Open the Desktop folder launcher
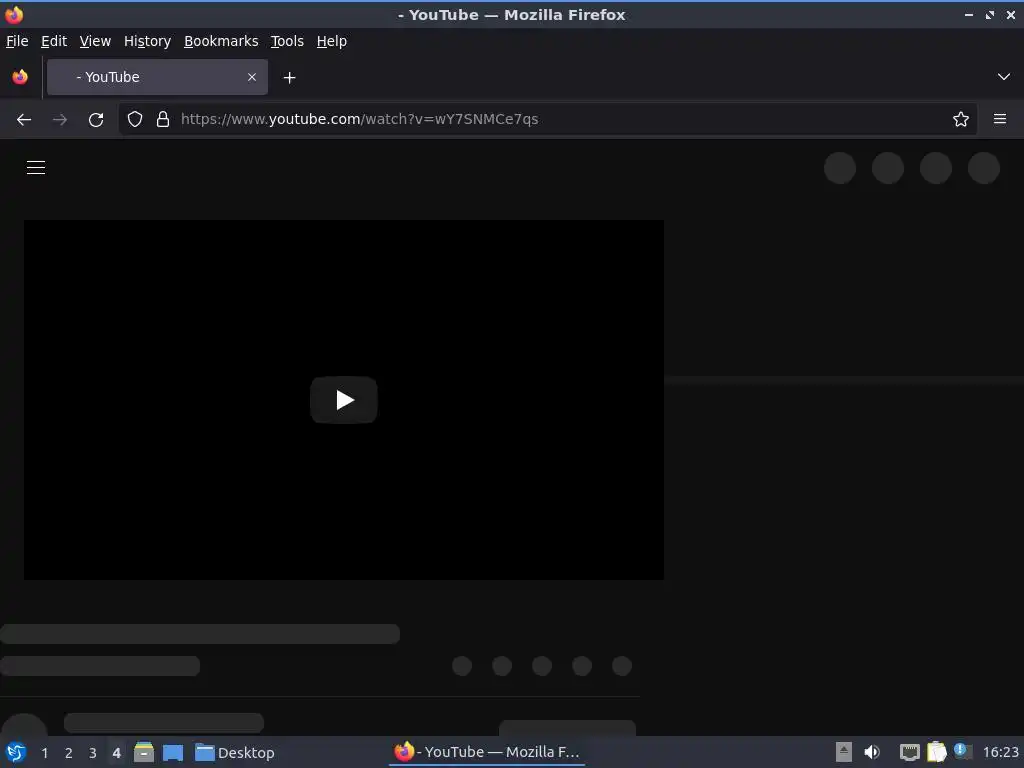The height and width of the screenshot is (768, 1024). pos(234,752)
